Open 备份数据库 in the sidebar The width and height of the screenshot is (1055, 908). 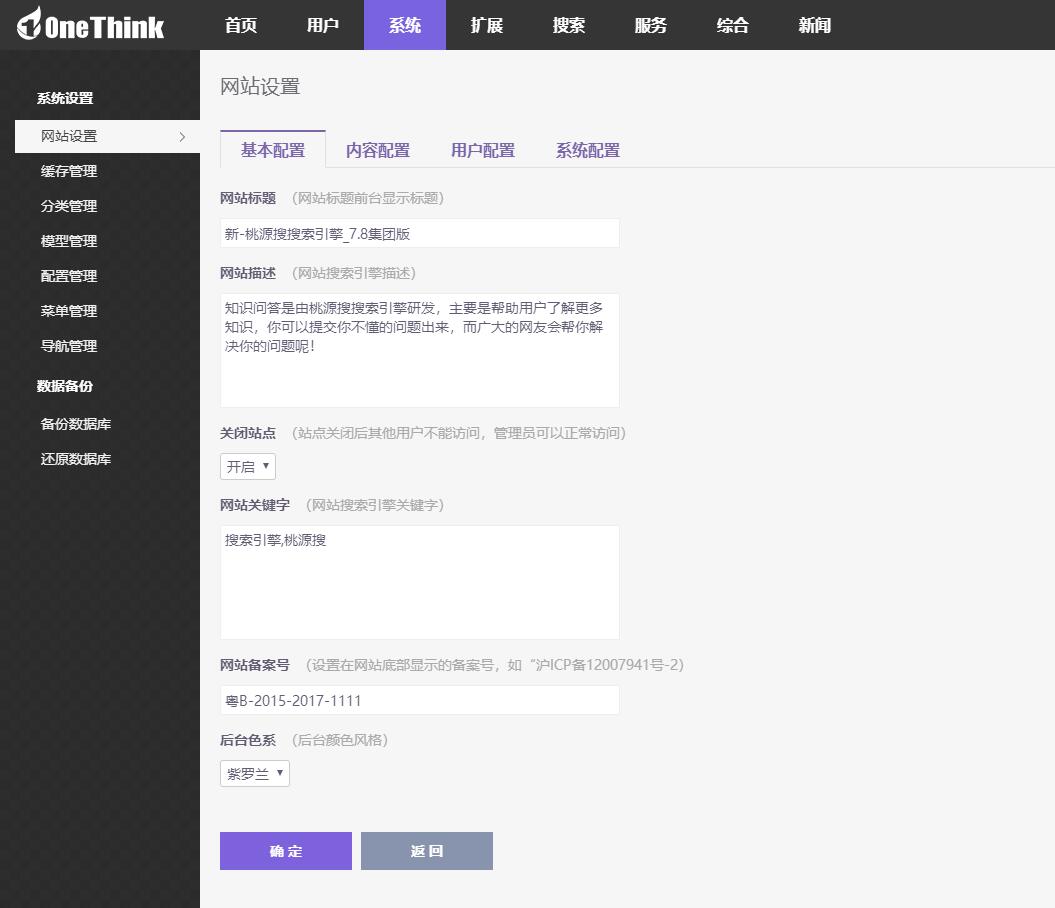(75, 424)
